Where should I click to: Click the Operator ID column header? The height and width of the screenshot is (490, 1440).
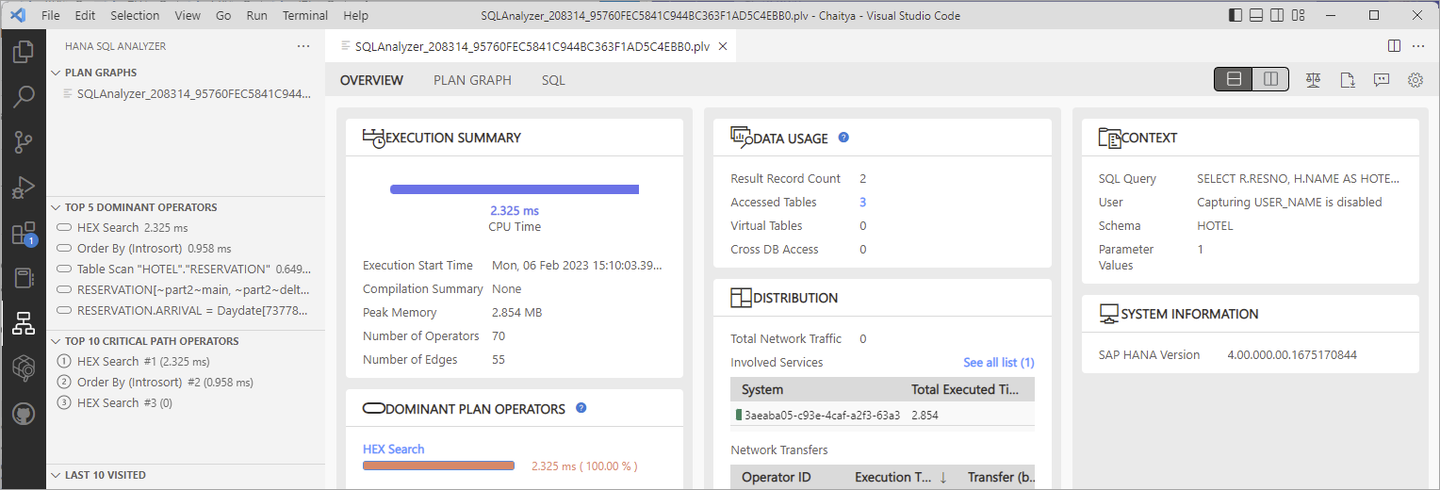776,478
